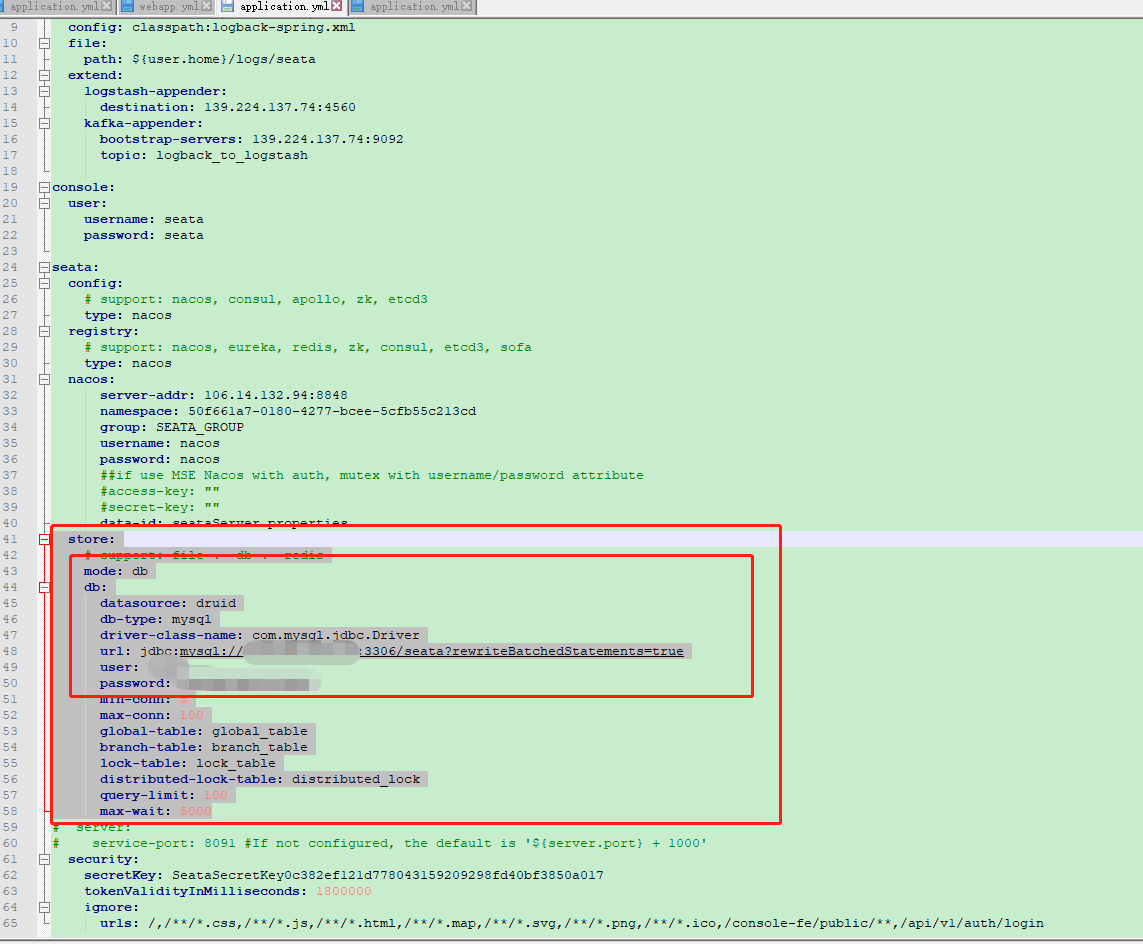Click the '#access-key' comment line
The height and width of the screenshot is (944, 1143).
(160, 491)
